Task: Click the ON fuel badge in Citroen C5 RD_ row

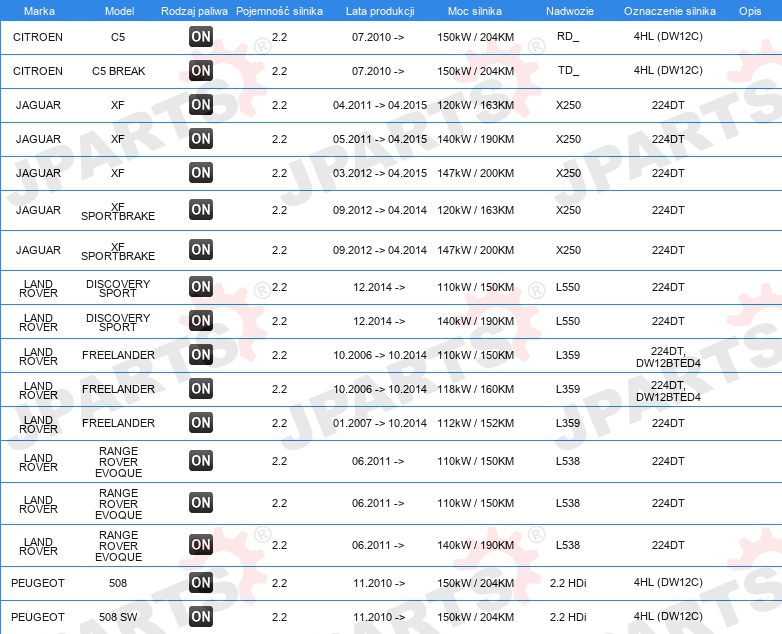Action: [201, 36]
